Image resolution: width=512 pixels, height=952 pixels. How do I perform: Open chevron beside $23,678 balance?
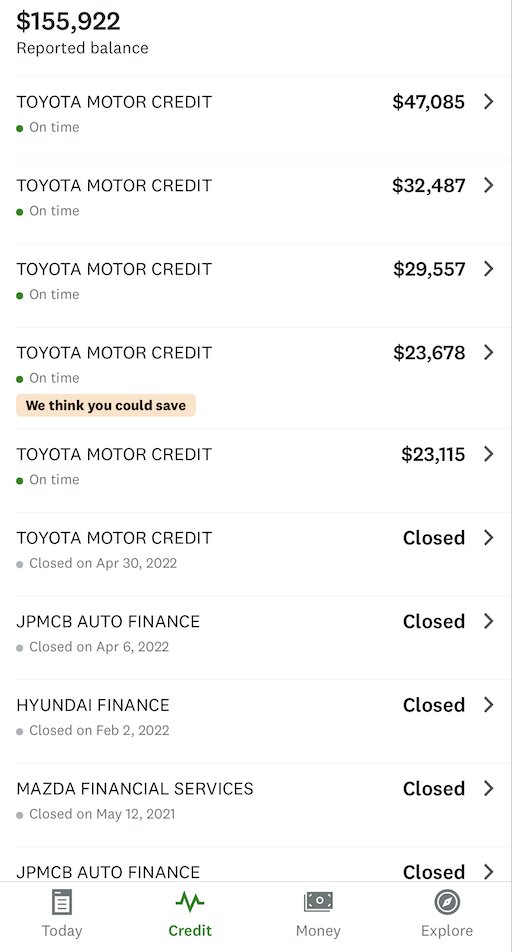pyautogui.click(x=488, y=352)
